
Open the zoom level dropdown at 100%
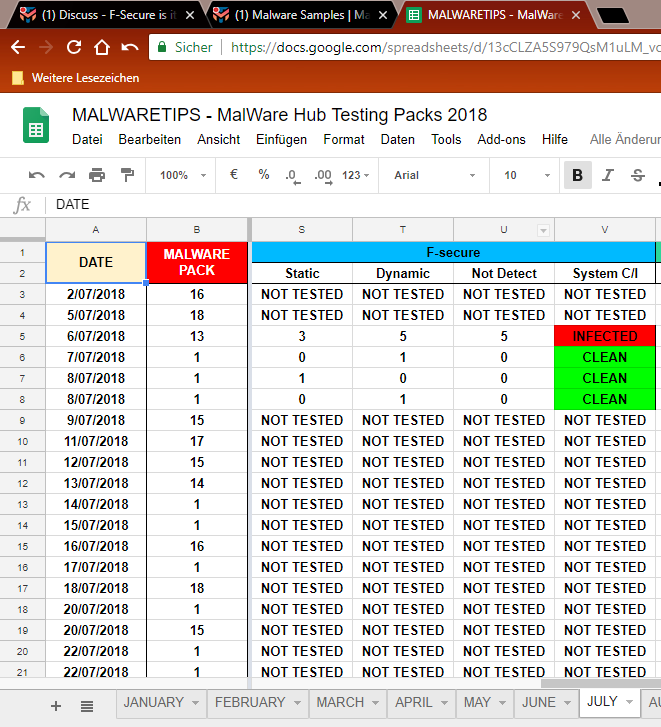pos(182,175)
